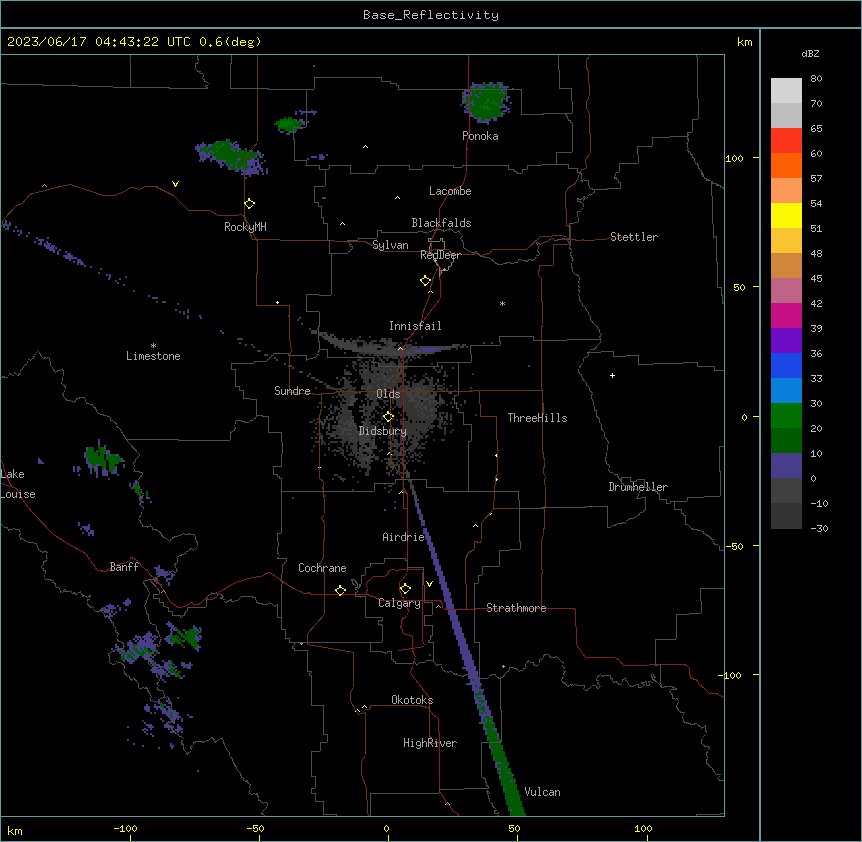Click the Innisfail city label

pos(415,326)
